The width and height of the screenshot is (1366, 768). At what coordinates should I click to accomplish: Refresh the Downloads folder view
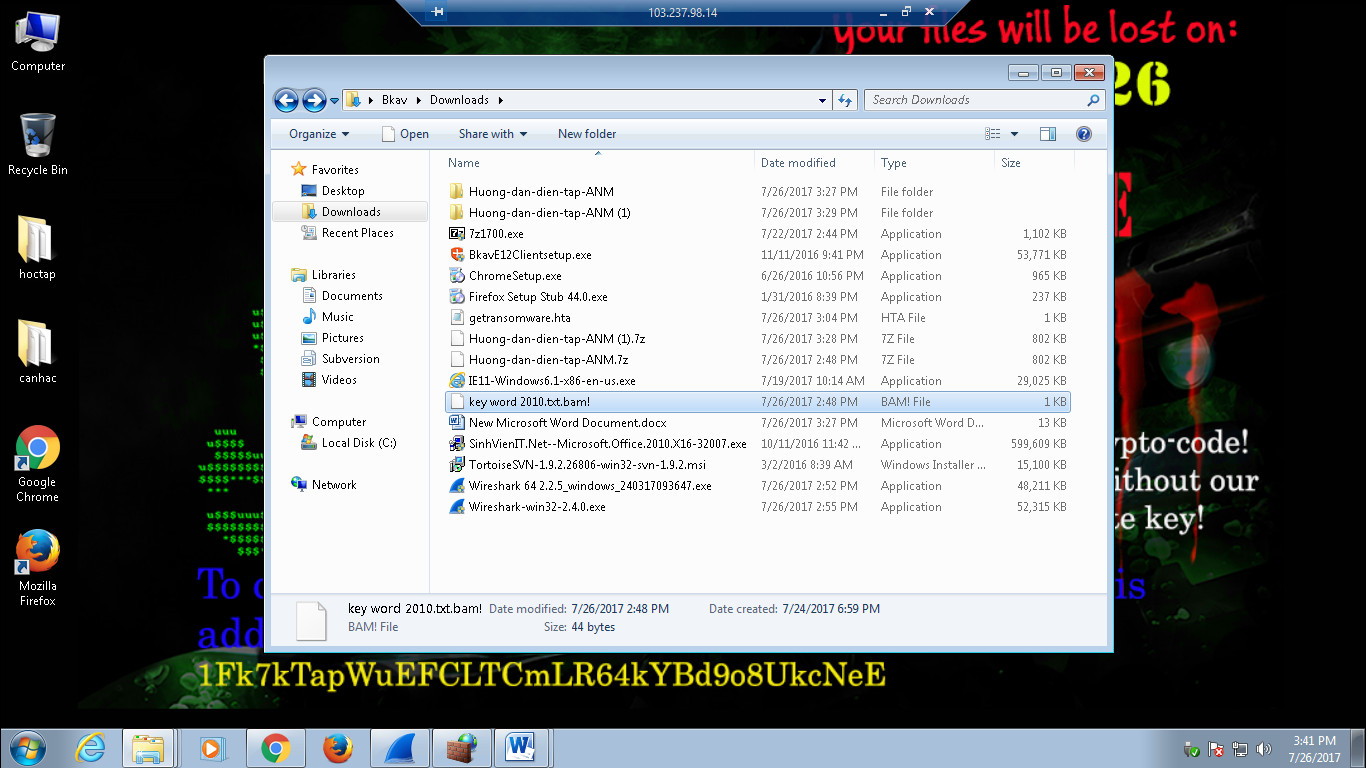845,100
